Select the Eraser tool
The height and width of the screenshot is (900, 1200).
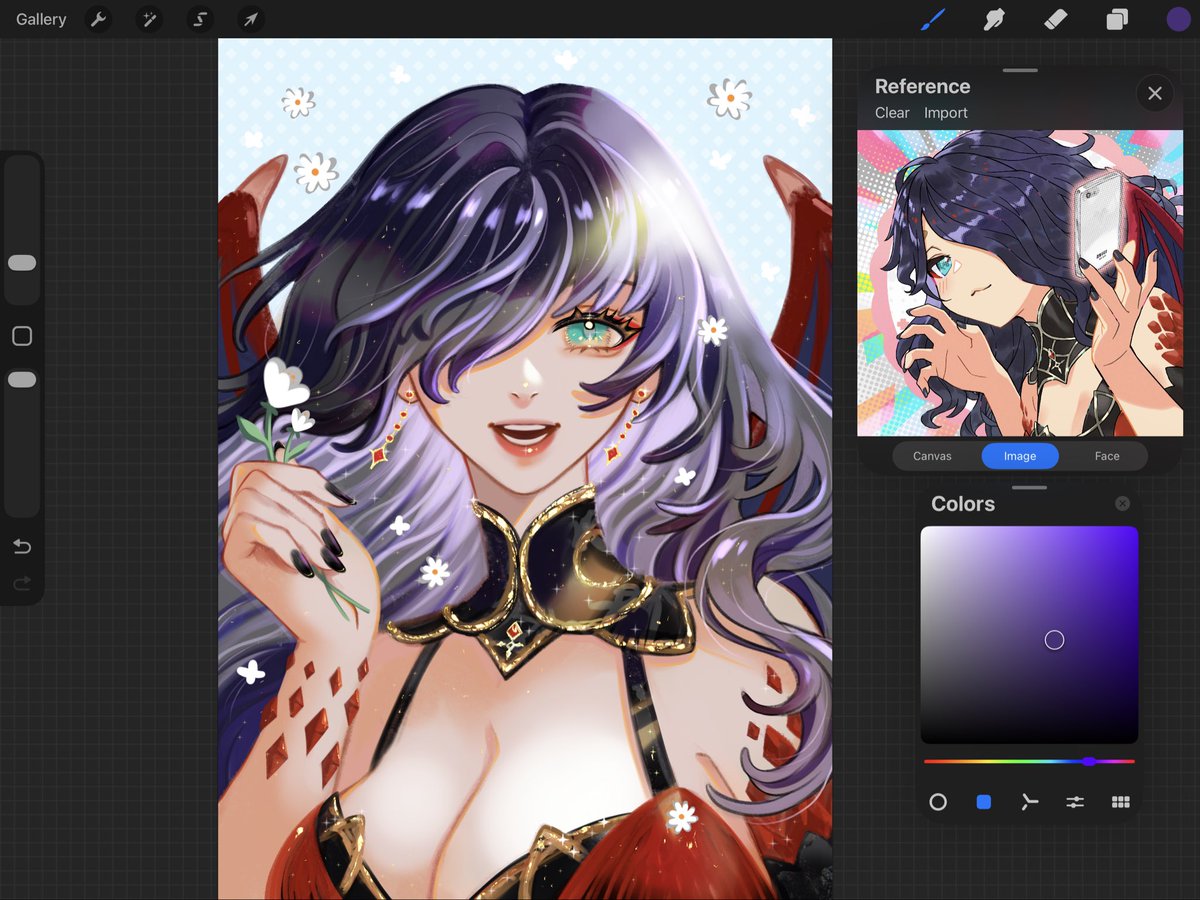pos(1056,19)
